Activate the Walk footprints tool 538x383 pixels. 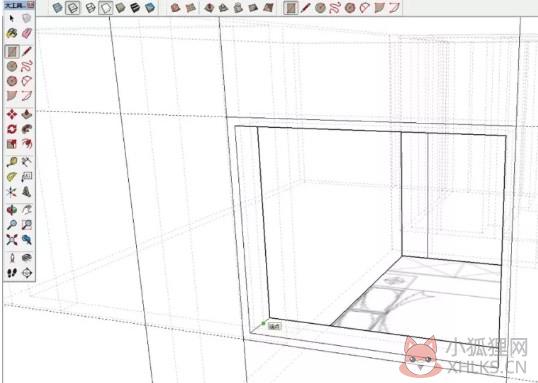(12, 273)
